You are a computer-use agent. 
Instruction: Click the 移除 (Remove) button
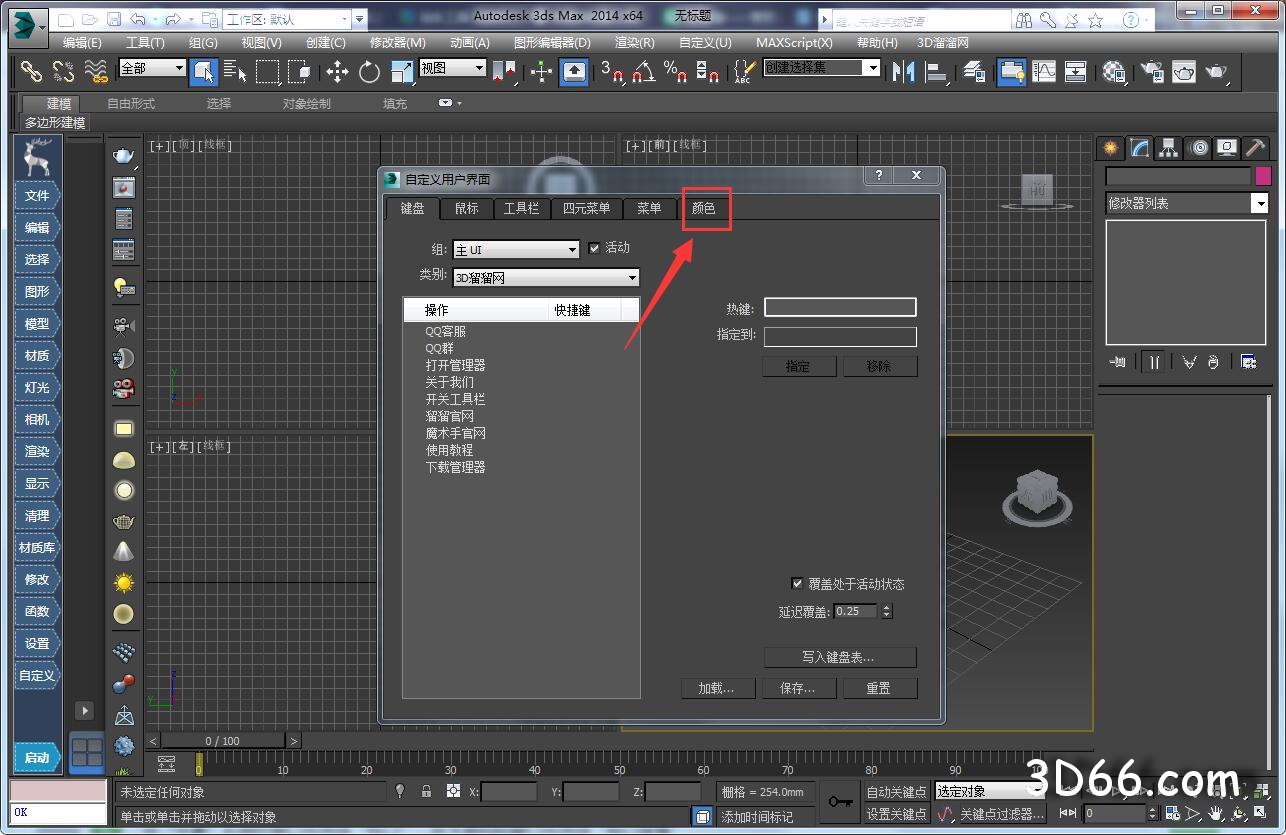[x=879, y=366]
